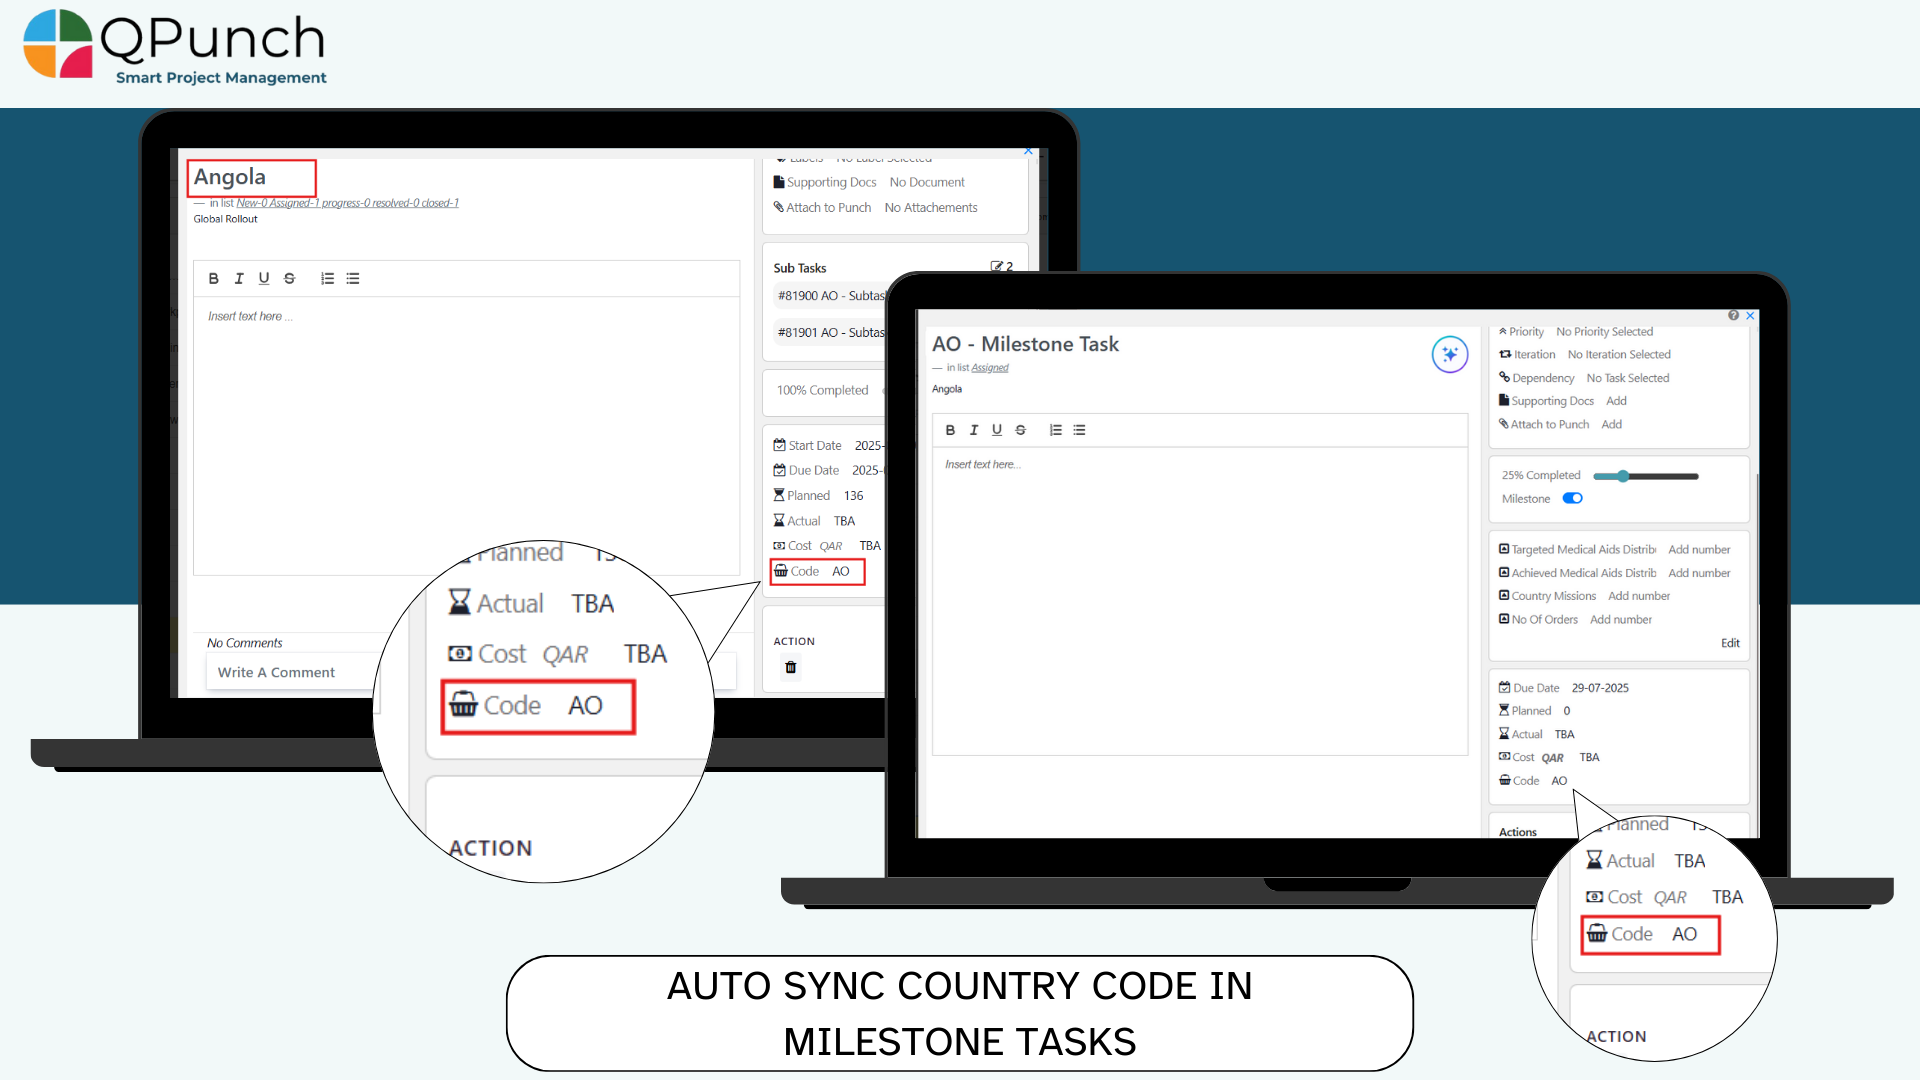
Task: Insert numbered list in Milestone Task editor
Action: click(x=1055, y=430)
